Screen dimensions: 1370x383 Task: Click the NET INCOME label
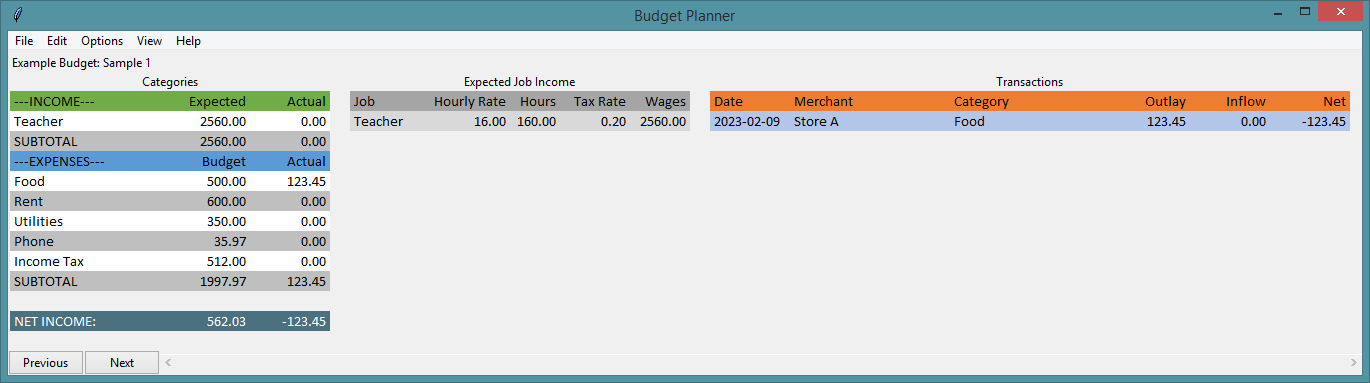[55, 321]
